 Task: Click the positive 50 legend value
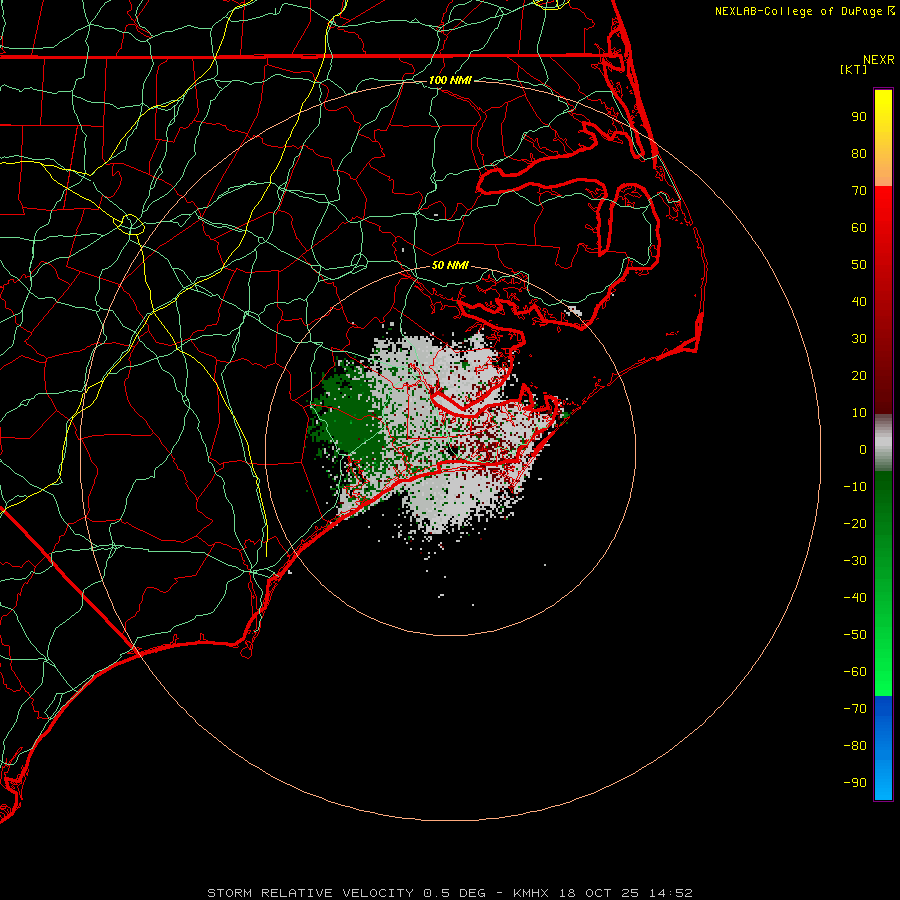(859, 265)
